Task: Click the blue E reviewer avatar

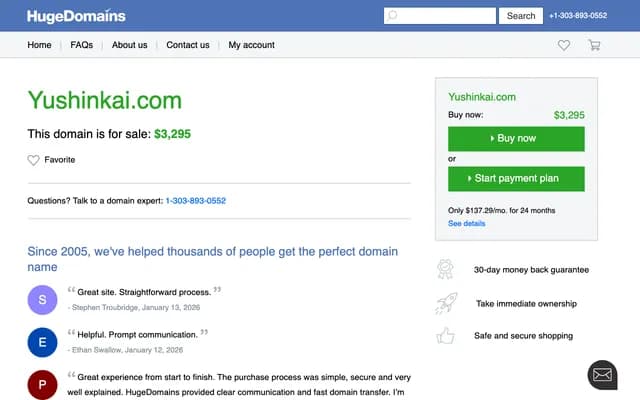Action: pyautogui.click(x=42, y=341)
